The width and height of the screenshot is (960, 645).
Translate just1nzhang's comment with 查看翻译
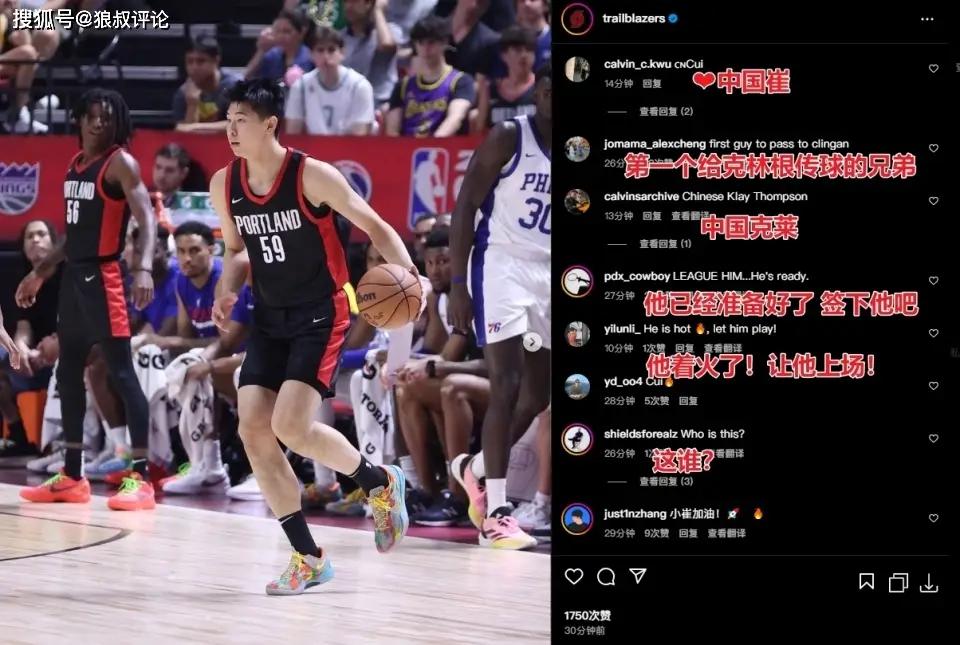click(x=727, y=533)
